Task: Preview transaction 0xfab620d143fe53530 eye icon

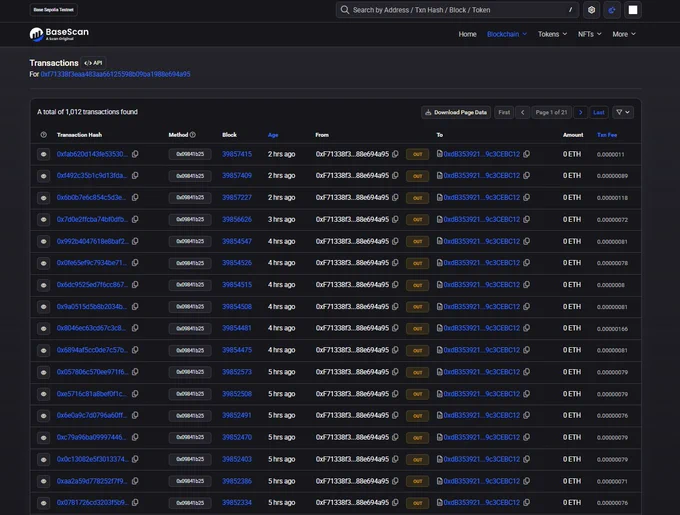Action: 43,154
